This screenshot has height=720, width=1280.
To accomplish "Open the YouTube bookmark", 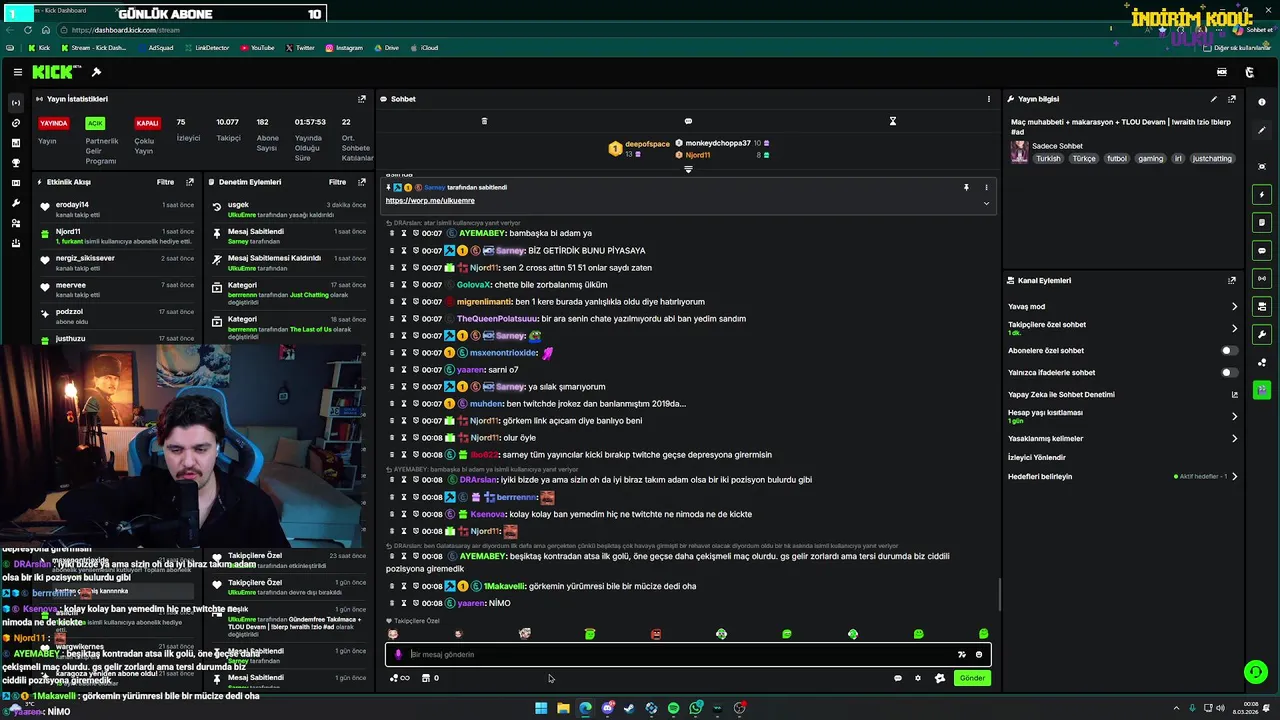I will [x=257, y=48].
